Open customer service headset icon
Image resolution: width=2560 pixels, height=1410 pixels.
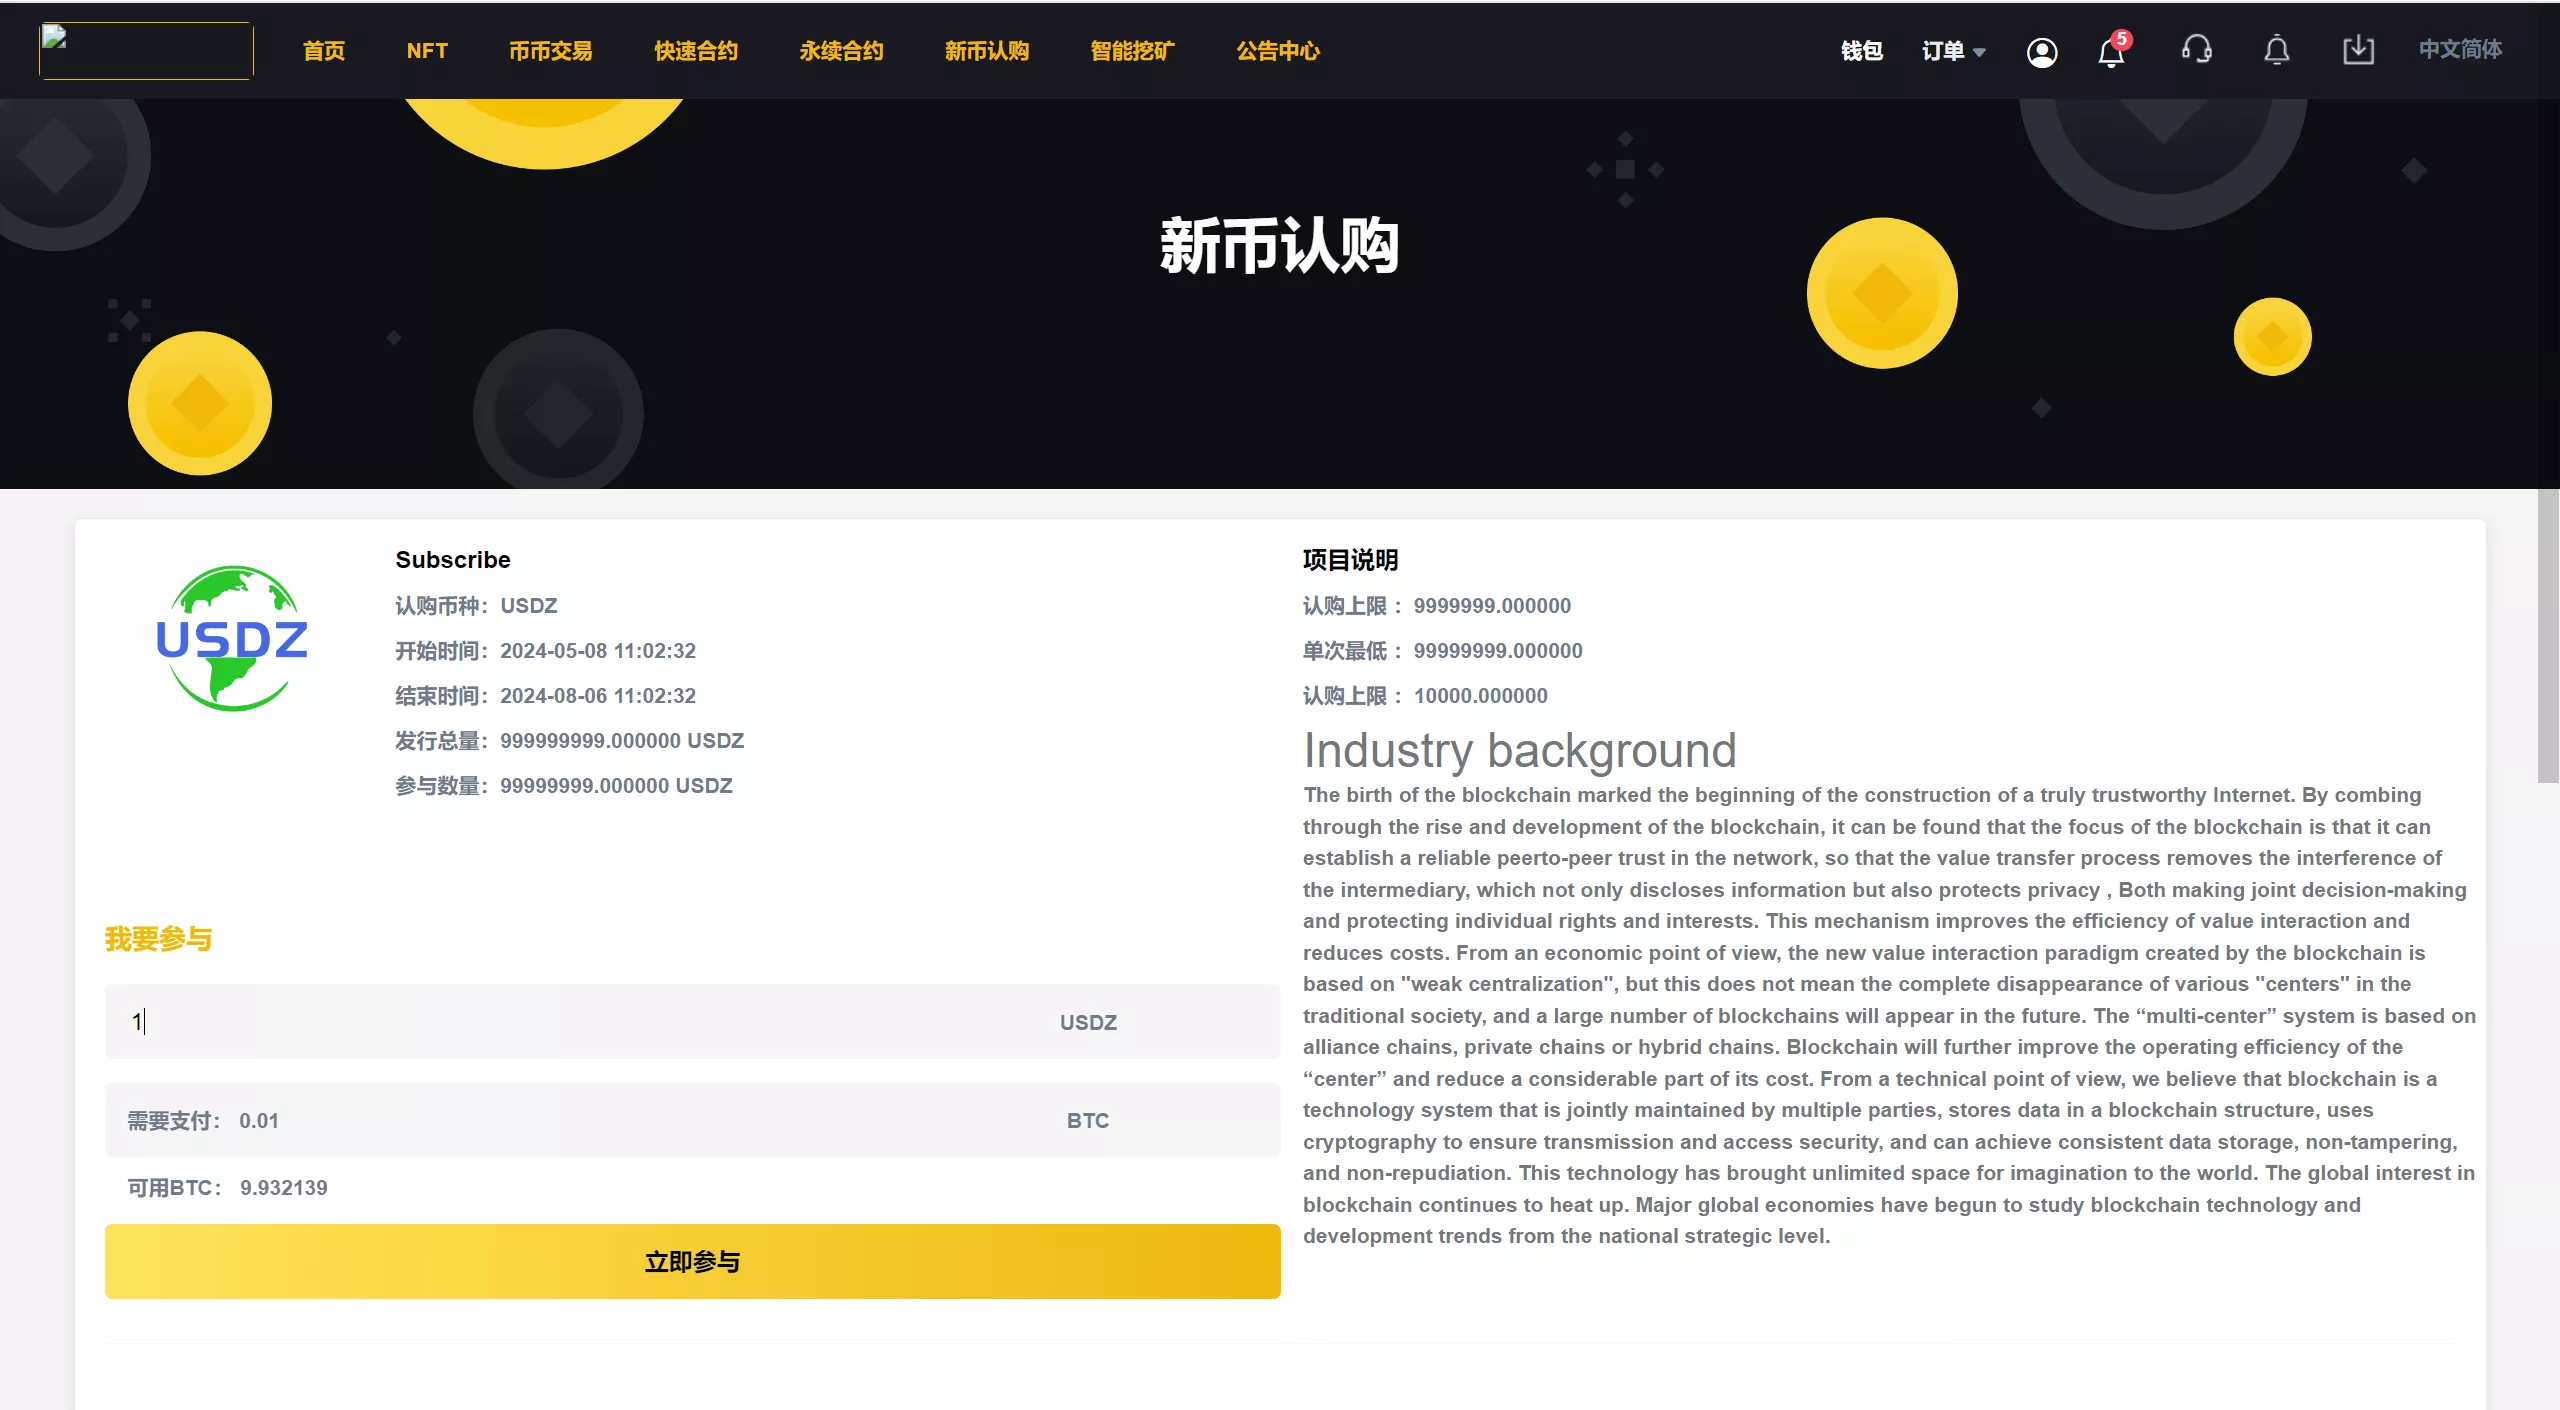(2196, 51)
